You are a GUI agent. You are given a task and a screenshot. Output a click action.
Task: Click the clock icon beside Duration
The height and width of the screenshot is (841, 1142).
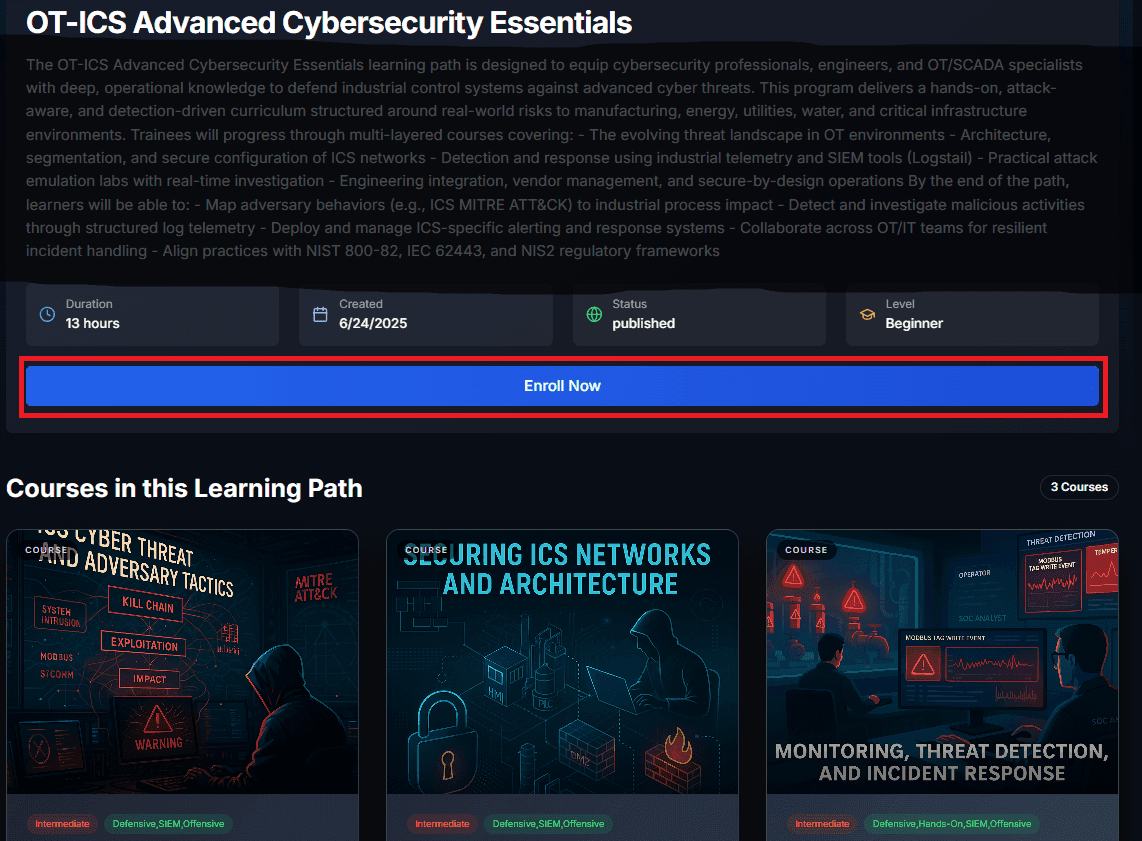pos(47,315)
